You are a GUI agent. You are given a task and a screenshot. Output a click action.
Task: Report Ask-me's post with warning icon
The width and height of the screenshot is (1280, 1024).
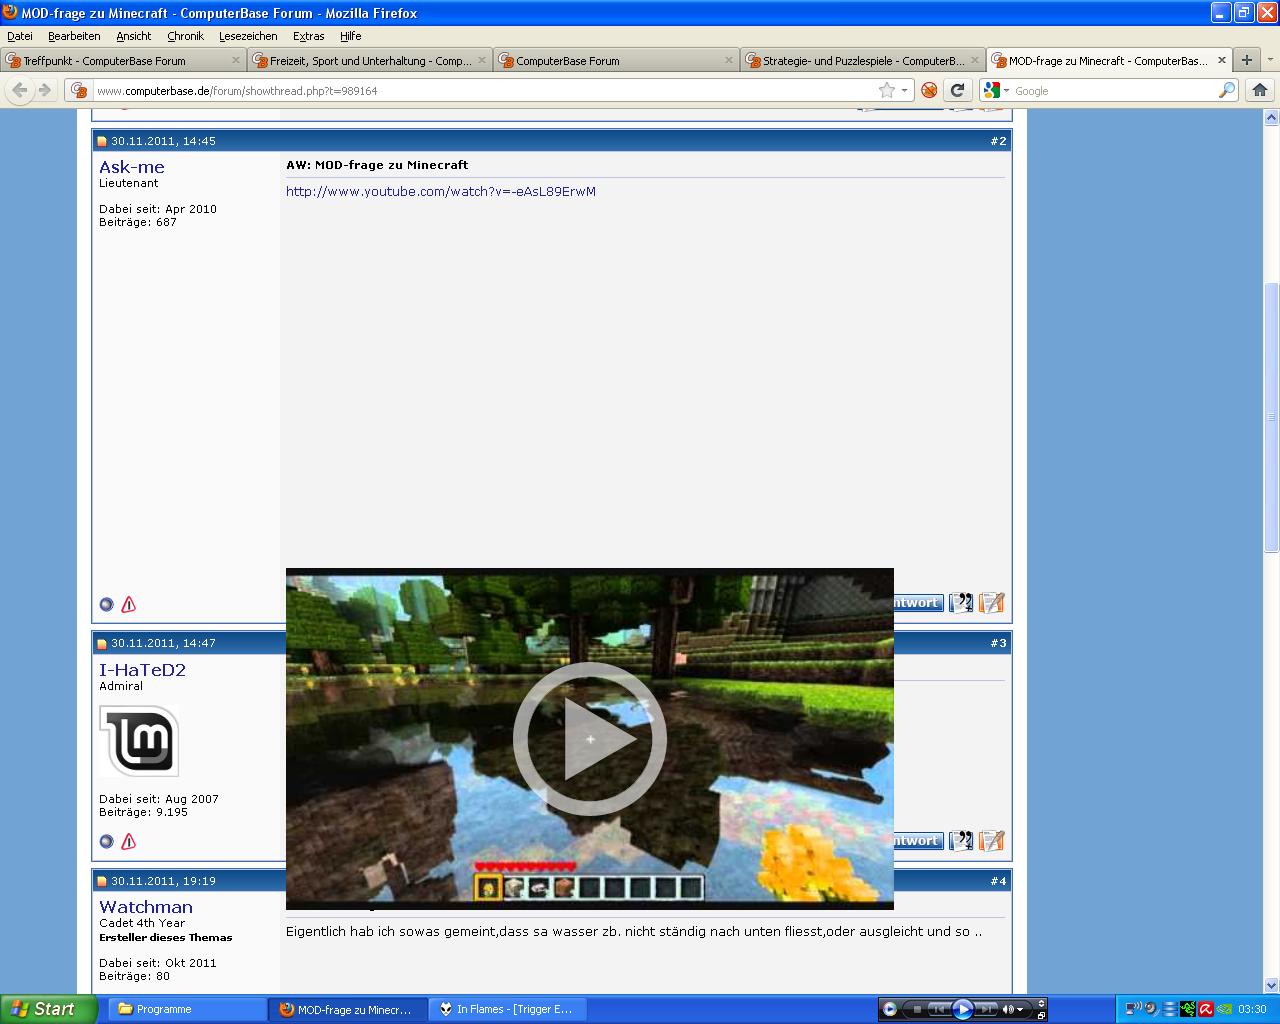[129, 604]
